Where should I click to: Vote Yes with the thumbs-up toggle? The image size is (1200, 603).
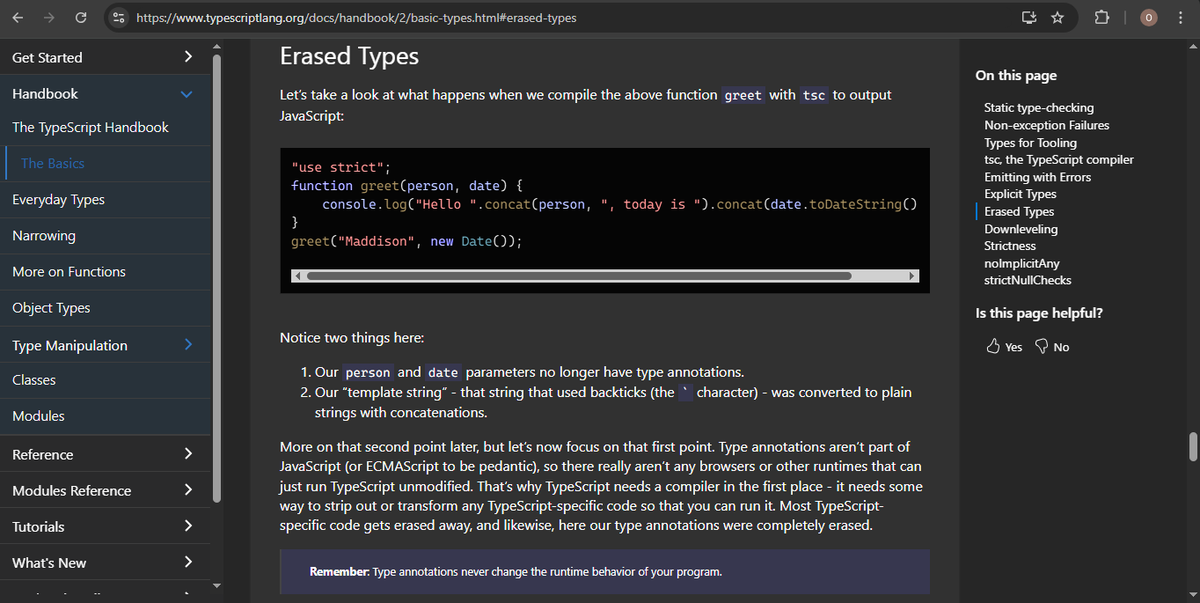click(x=1002, y=346)
